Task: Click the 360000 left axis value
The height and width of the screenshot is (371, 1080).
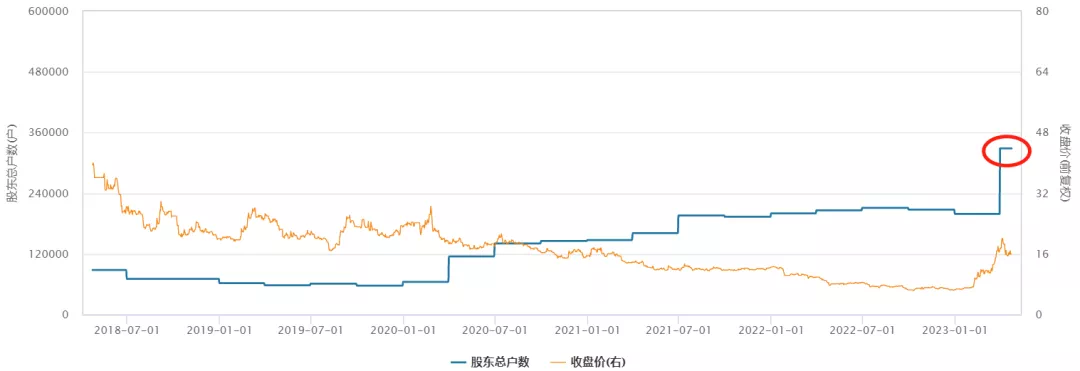Action: point(48,133)
